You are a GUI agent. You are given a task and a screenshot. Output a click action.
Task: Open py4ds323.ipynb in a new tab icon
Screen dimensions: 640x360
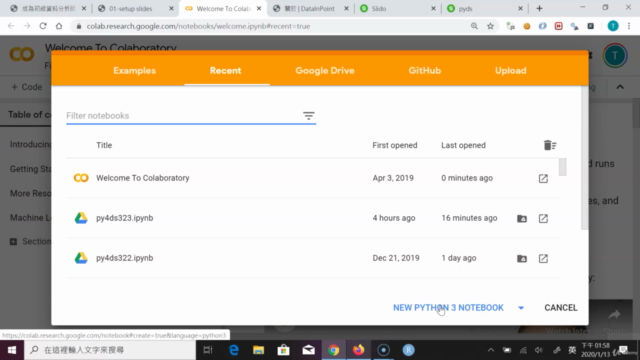pyautogui.click(x=543, y=218)
